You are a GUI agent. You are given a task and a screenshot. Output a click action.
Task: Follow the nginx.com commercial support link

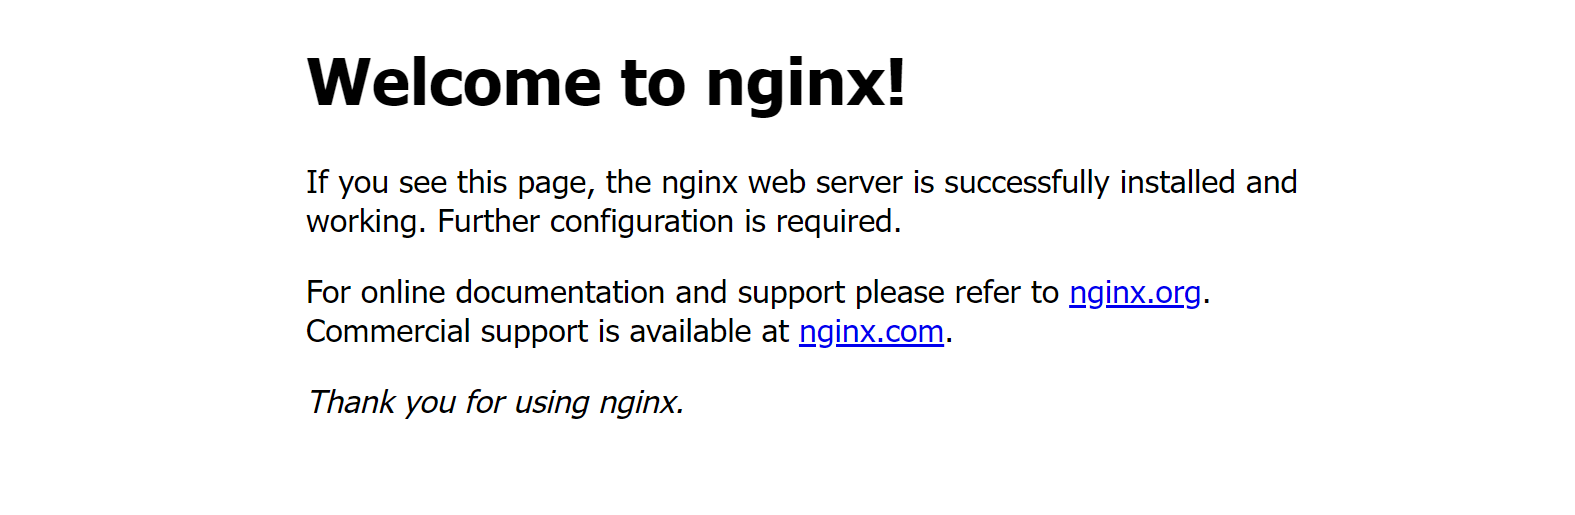point(871,331)
